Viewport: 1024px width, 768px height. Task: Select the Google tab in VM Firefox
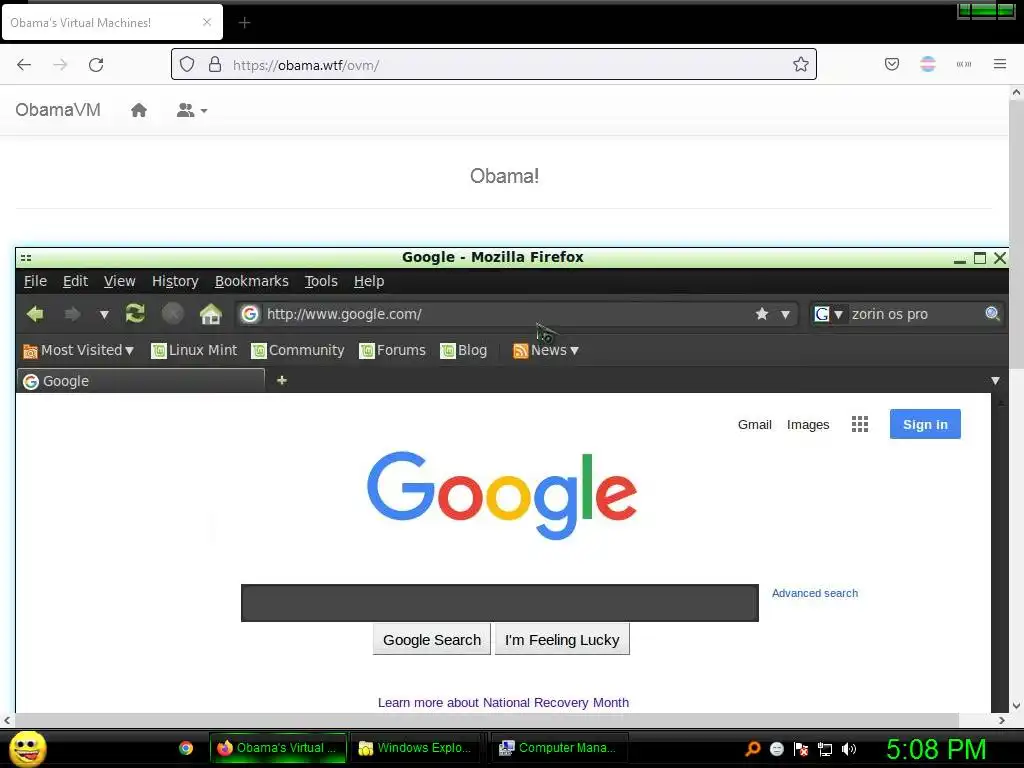tap(140, 381)
